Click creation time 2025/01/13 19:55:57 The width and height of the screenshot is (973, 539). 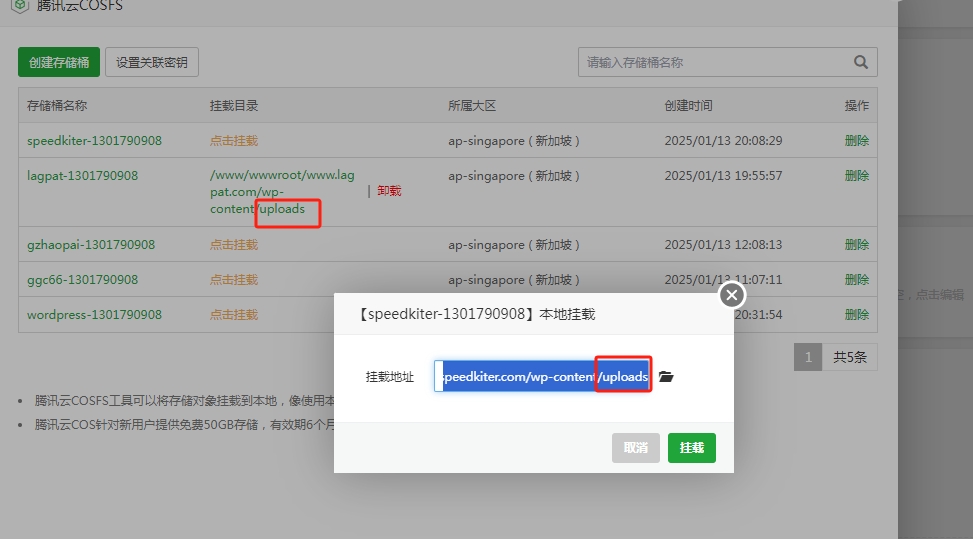(724, 176)
